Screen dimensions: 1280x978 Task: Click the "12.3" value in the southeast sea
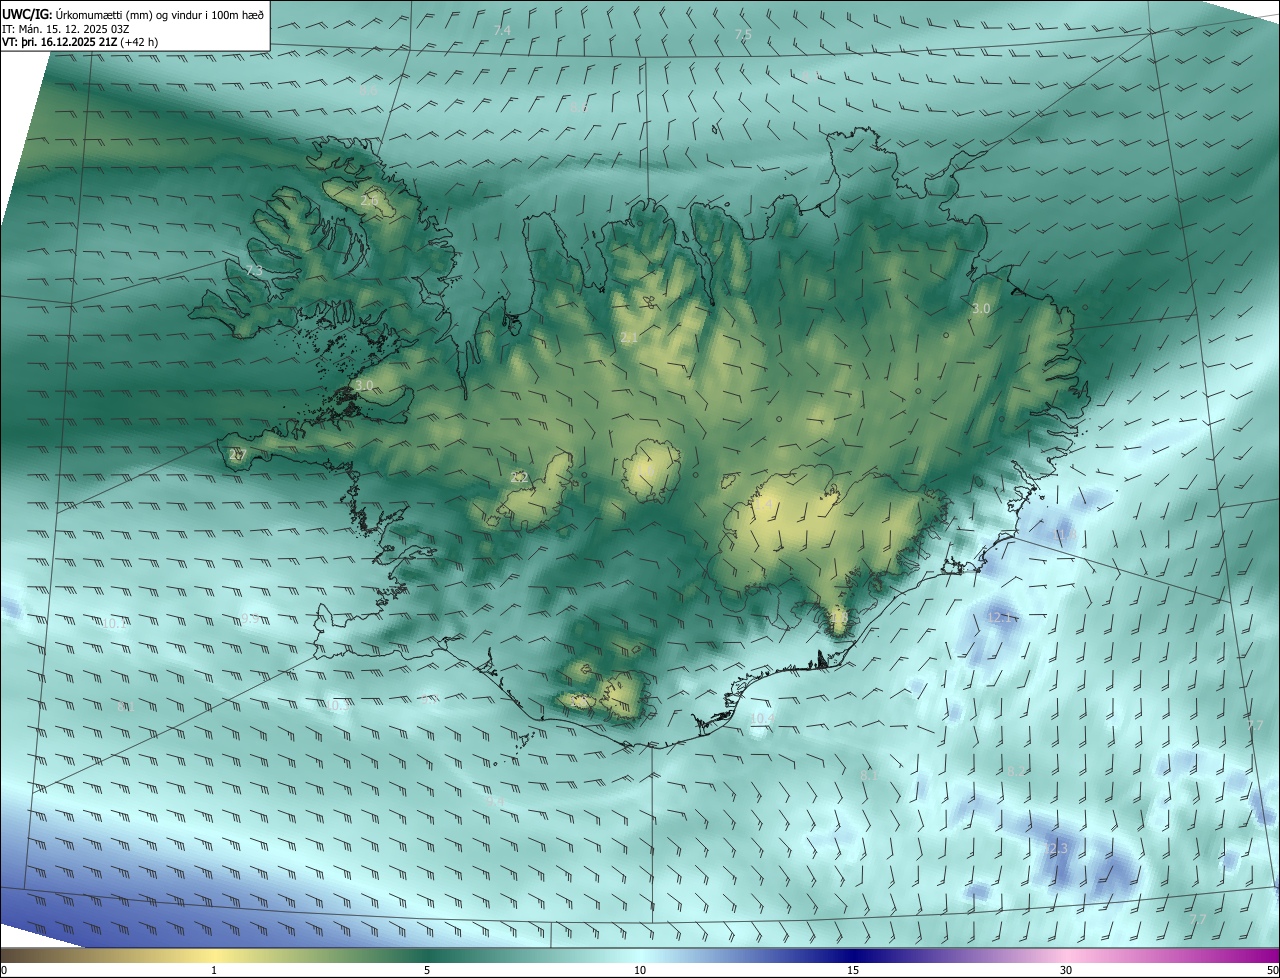tap(1057, 849)
